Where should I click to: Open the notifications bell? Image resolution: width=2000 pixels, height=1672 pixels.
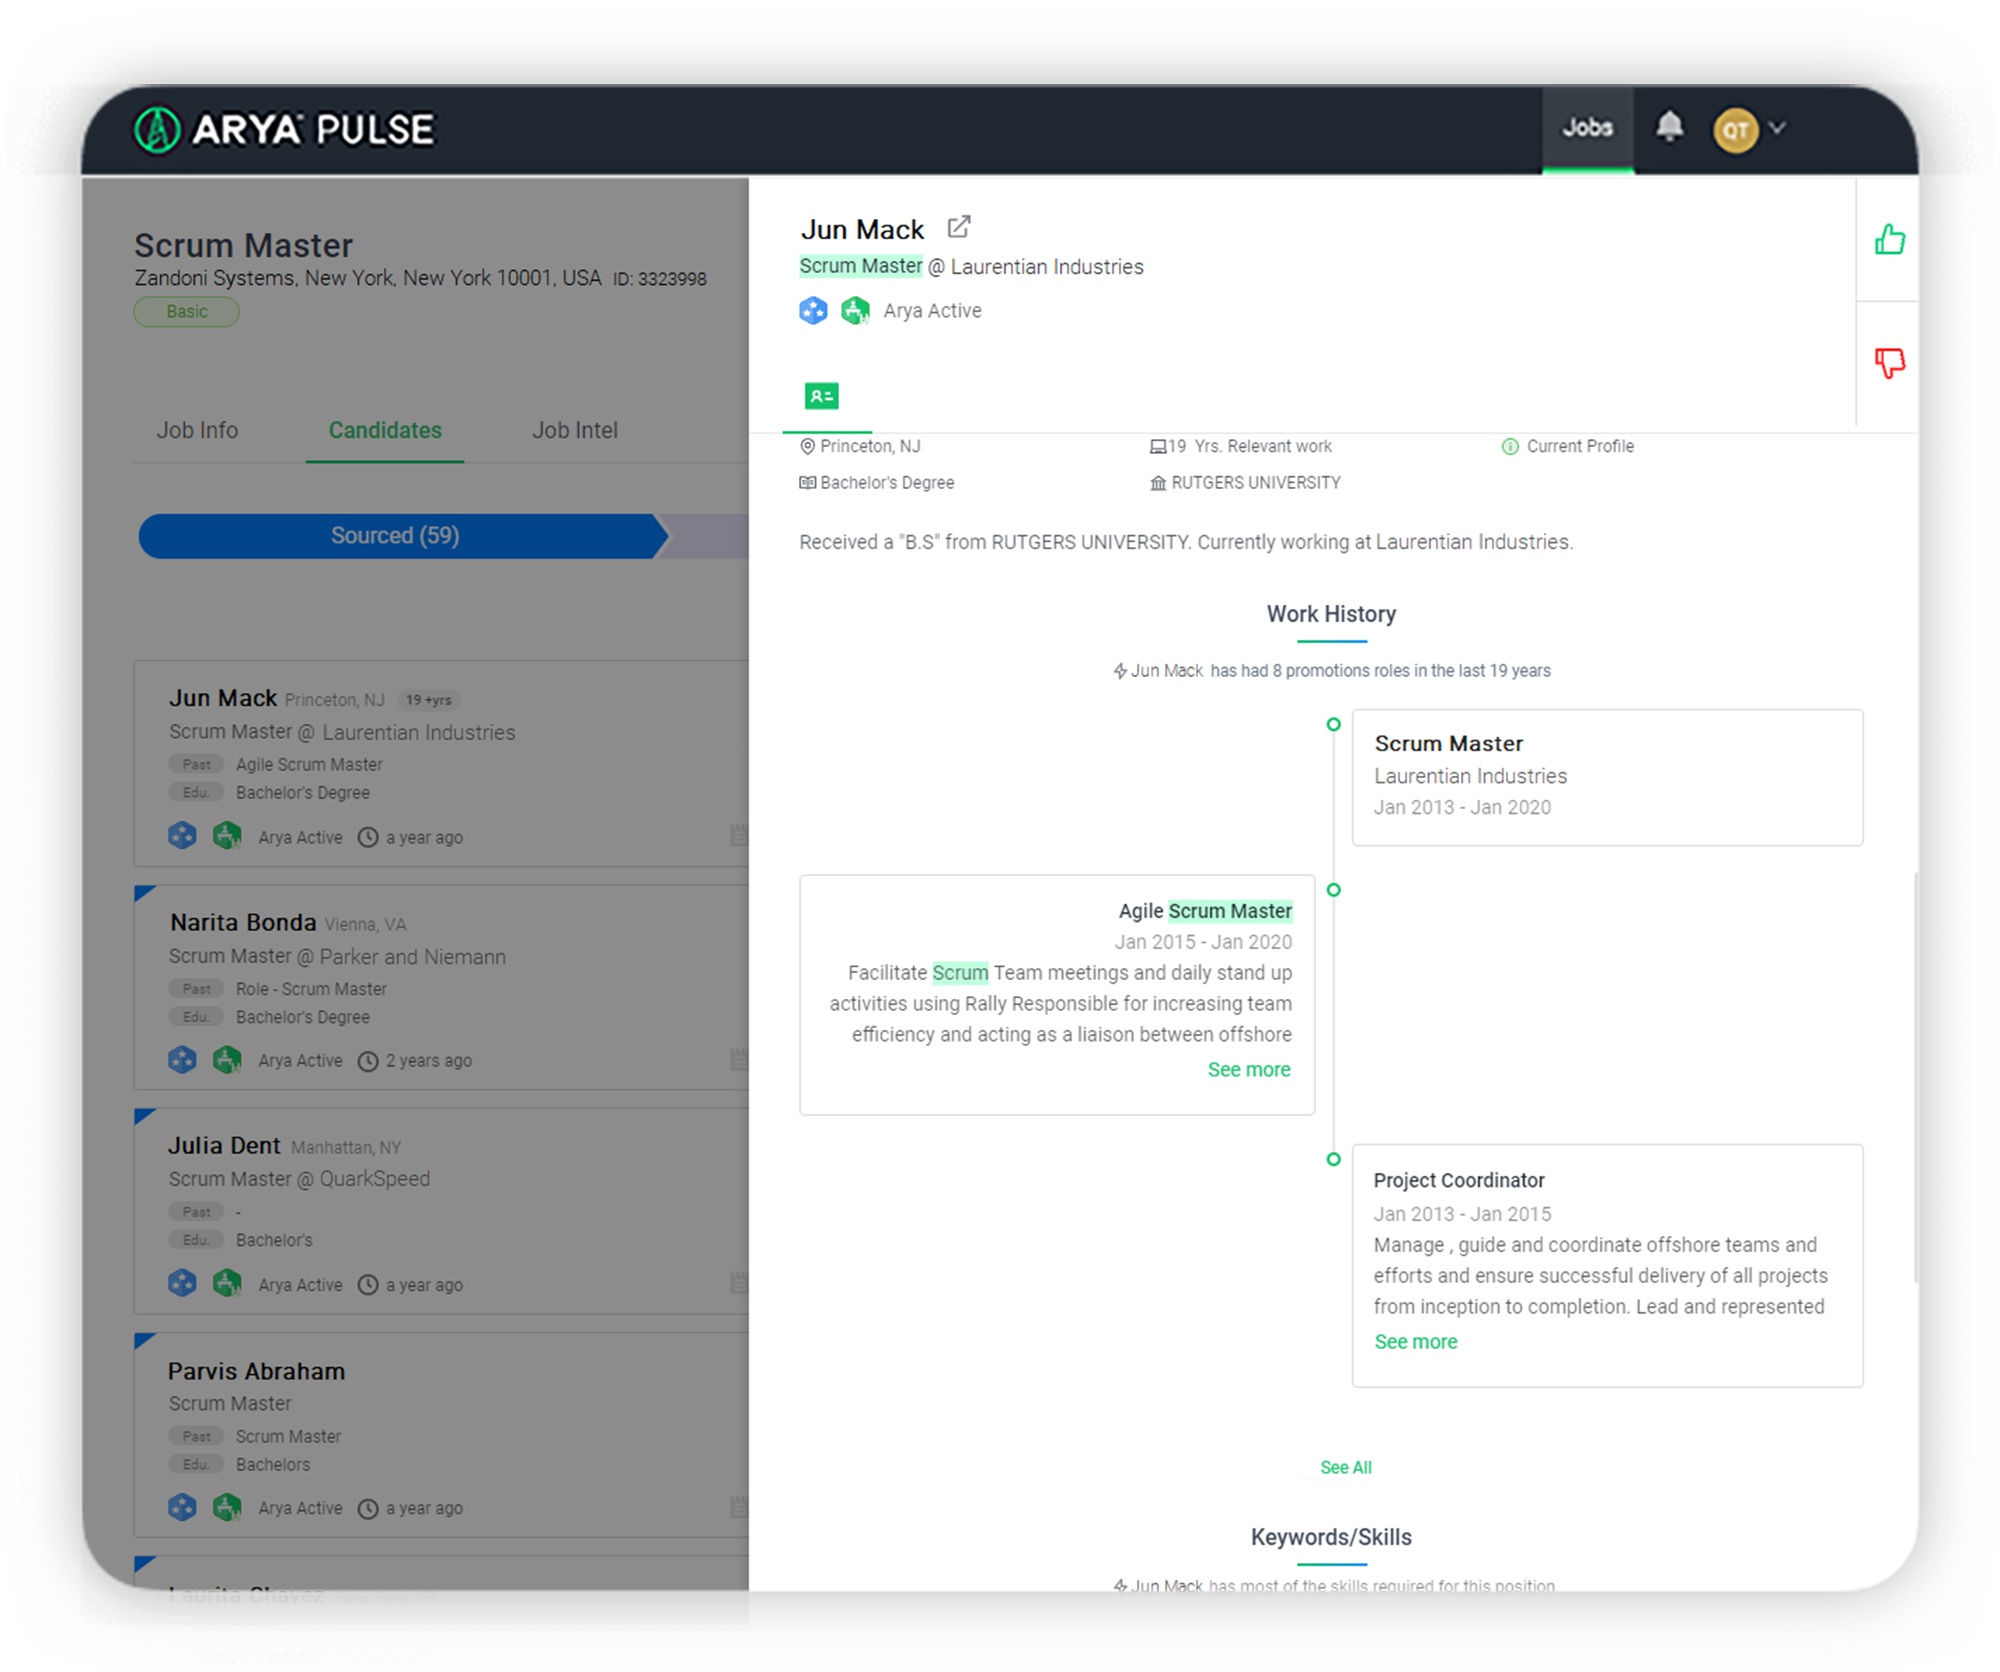click(x=1669, y=127)
